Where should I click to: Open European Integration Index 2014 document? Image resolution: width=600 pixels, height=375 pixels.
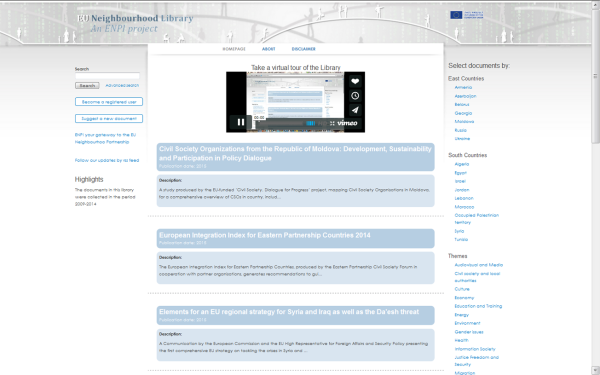(264, 235)
